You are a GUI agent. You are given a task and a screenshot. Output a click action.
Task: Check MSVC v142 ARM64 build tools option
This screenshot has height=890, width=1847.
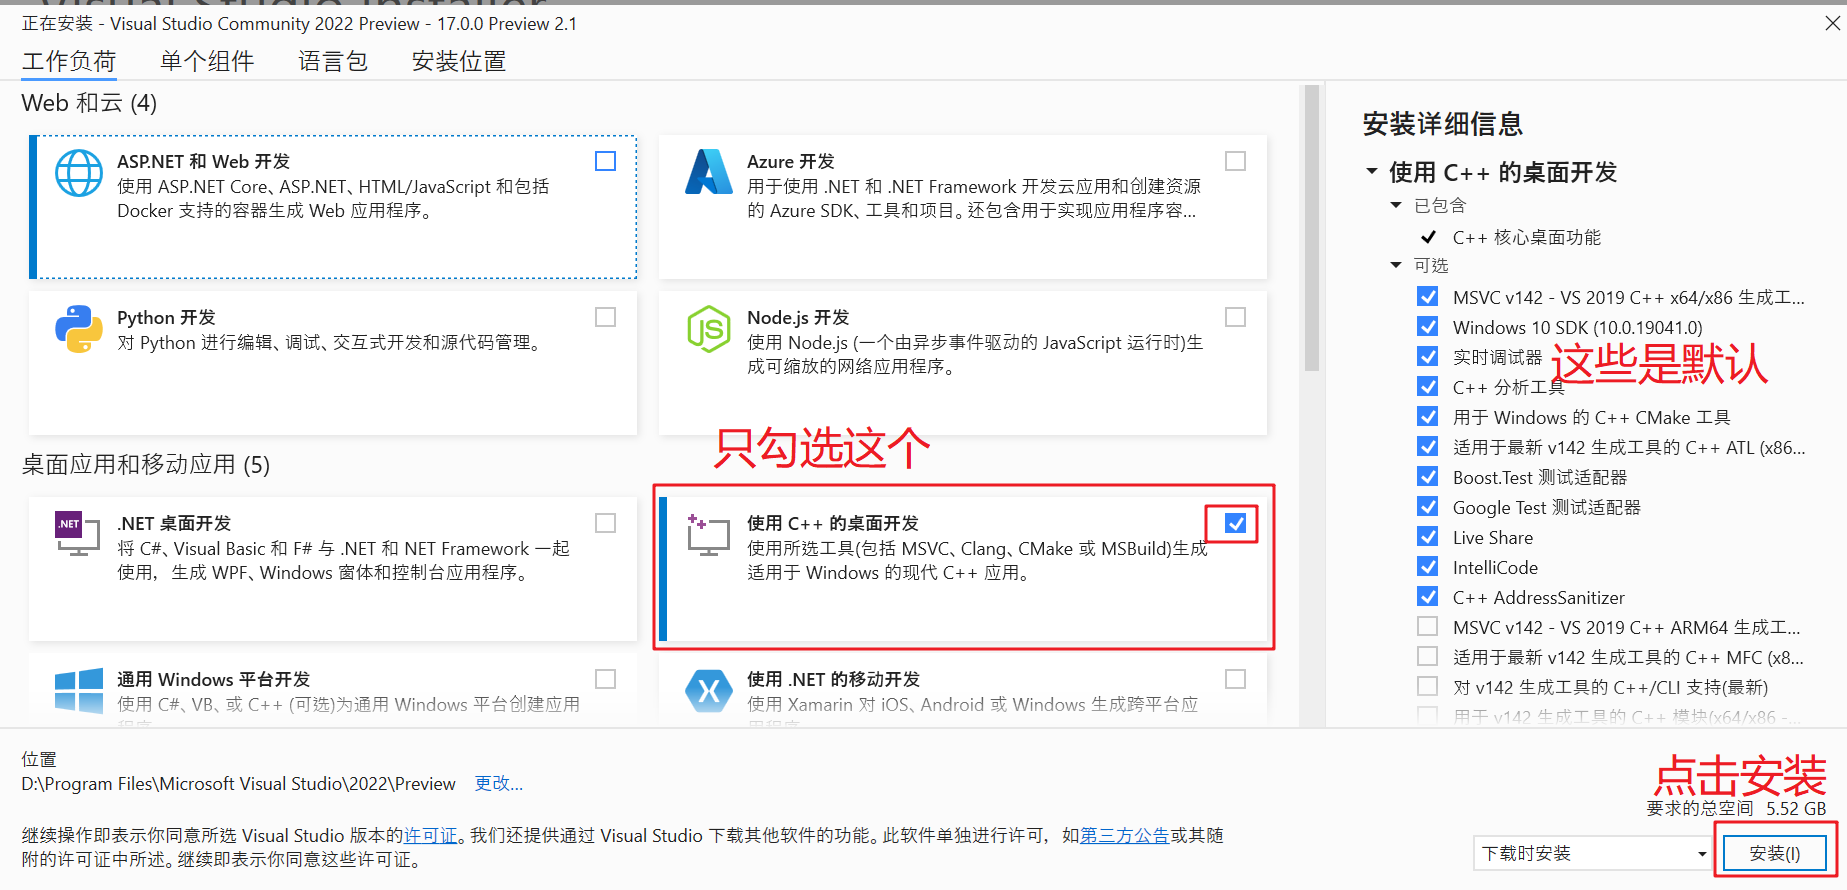pos(1428,627)
